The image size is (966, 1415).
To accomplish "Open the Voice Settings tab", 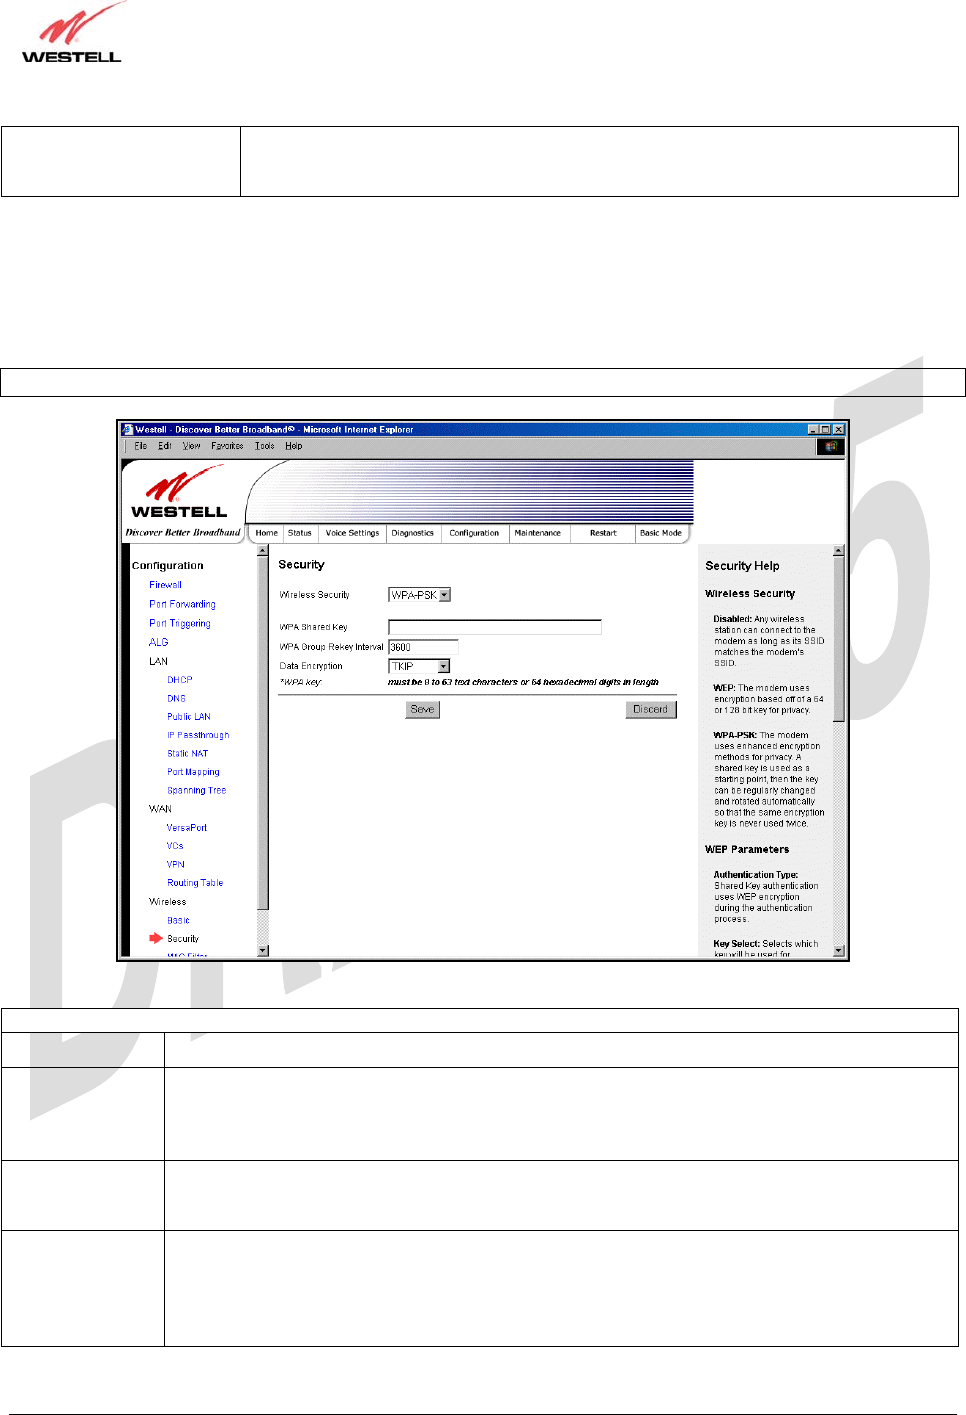I will [x=352, y=533].
